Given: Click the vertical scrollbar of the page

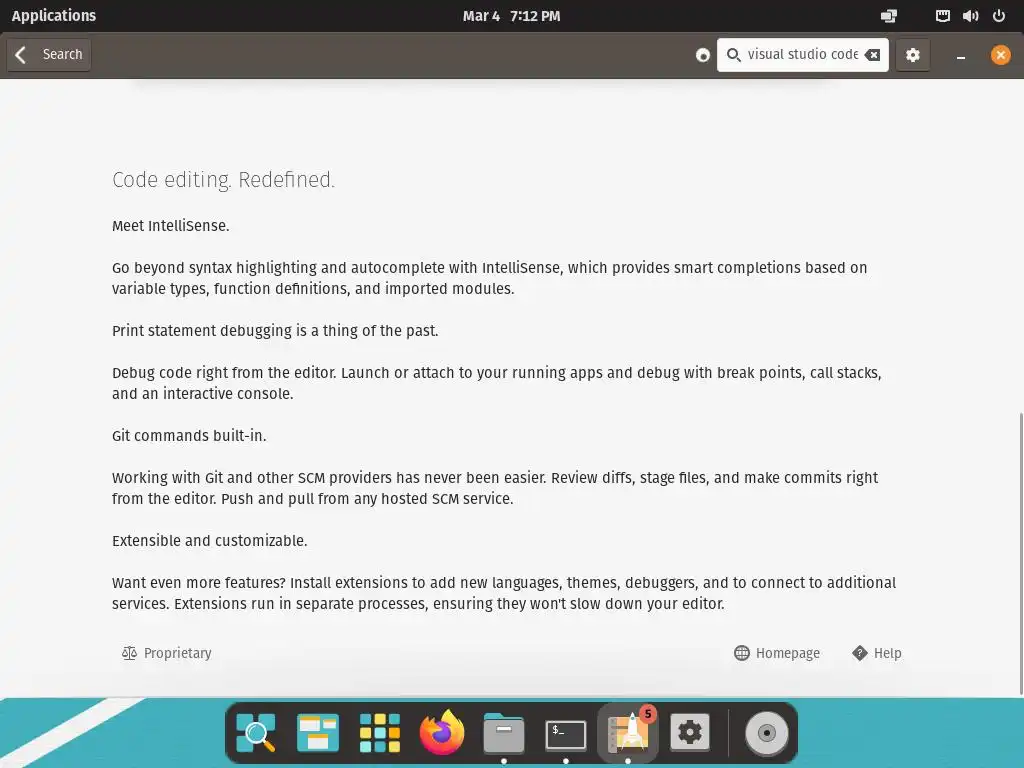Looking at the screenshot, I should (1021, 554).
